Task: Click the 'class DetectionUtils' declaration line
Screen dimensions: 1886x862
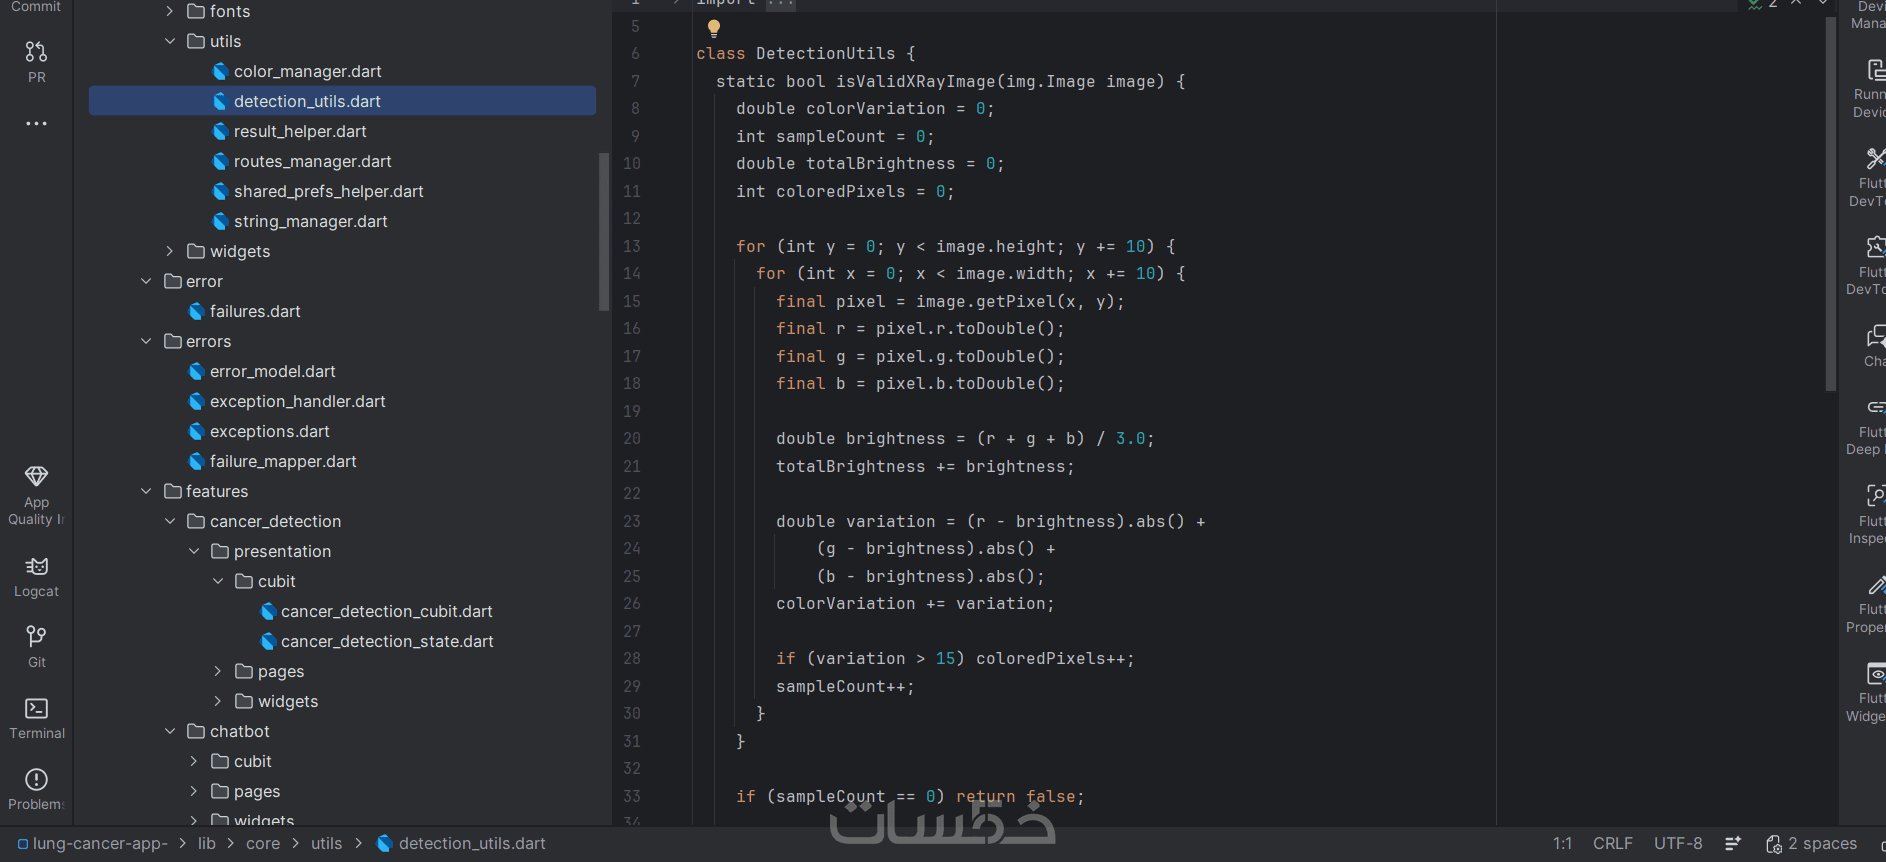Action: (805, 54)
